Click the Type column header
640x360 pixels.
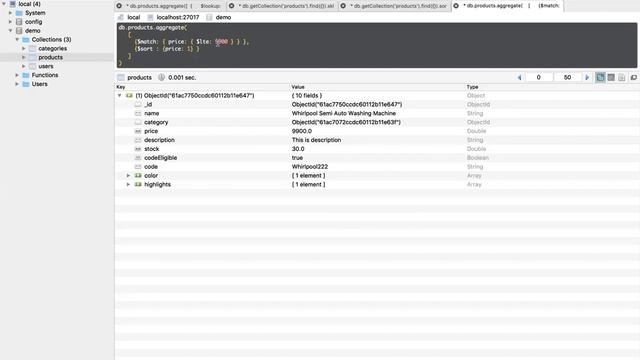[x=472, y=87]
